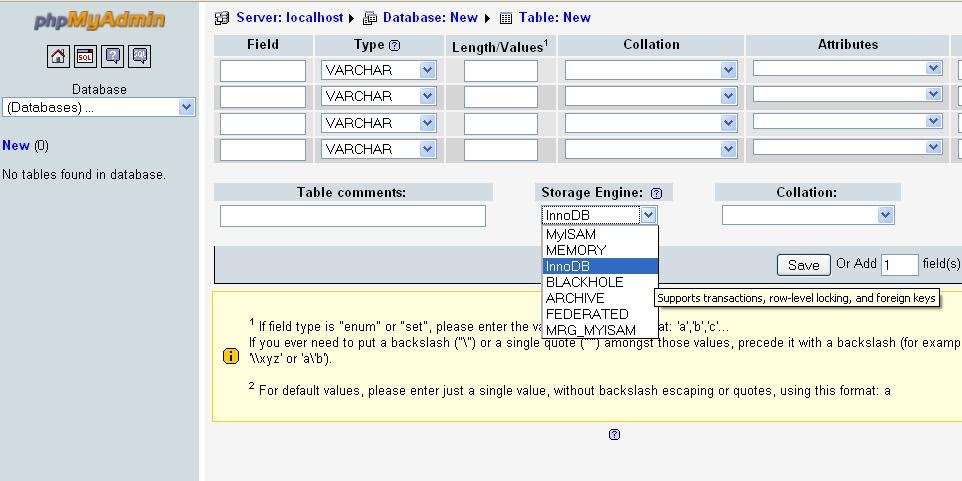Choose MRG_MYISAM storage engine option

pos(600,330)
